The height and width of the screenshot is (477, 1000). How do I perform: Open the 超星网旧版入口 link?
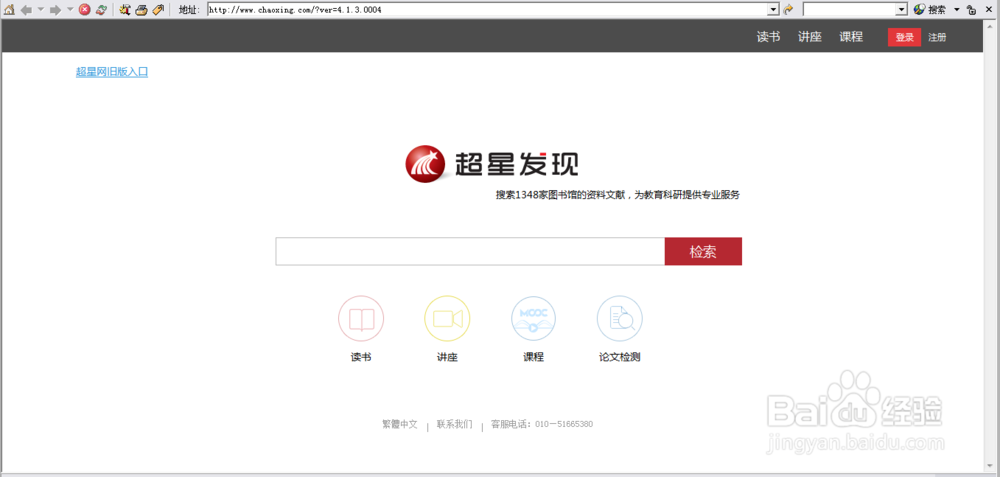[112, 72]
